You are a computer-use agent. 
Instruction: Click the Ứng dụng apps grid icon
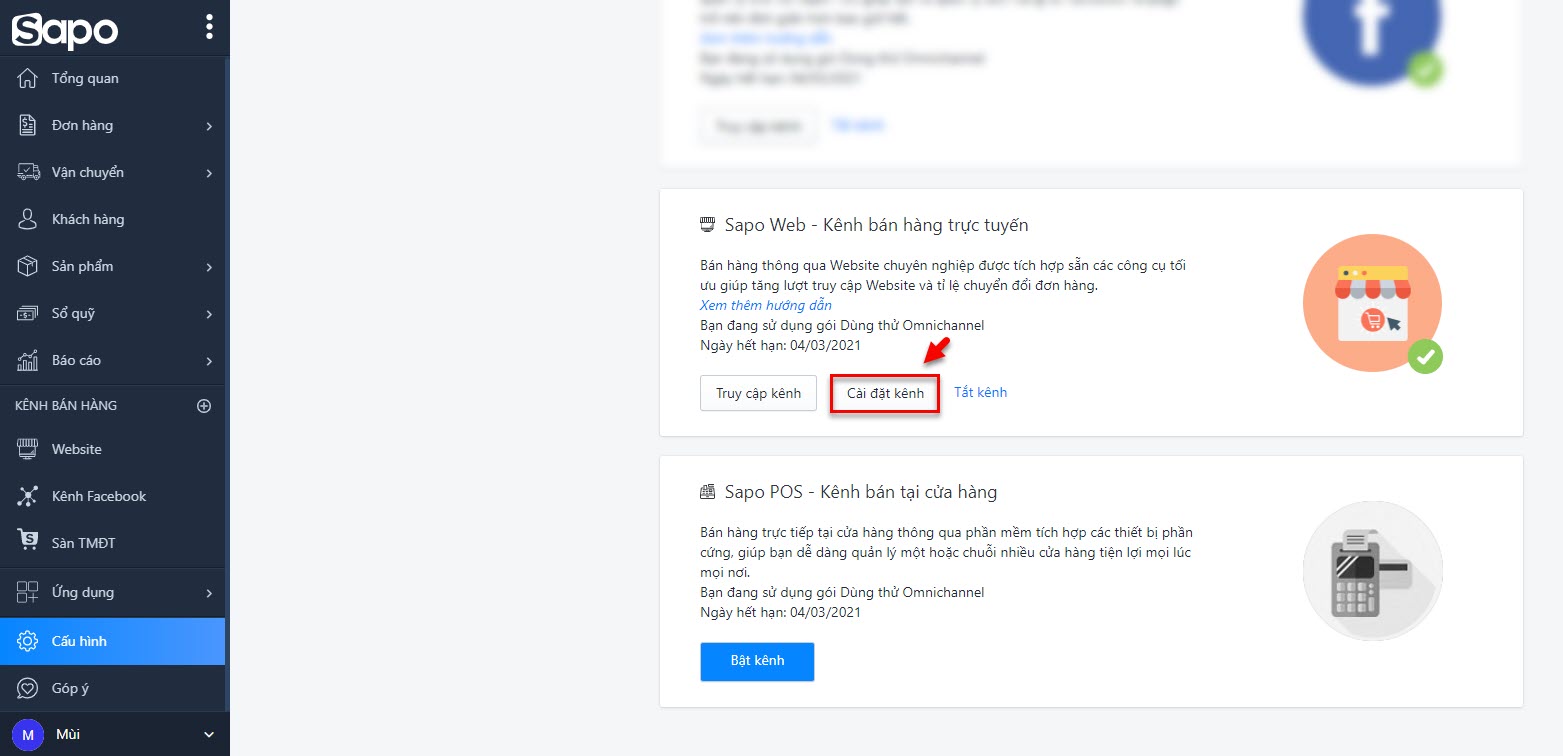[x=28, y=592]
